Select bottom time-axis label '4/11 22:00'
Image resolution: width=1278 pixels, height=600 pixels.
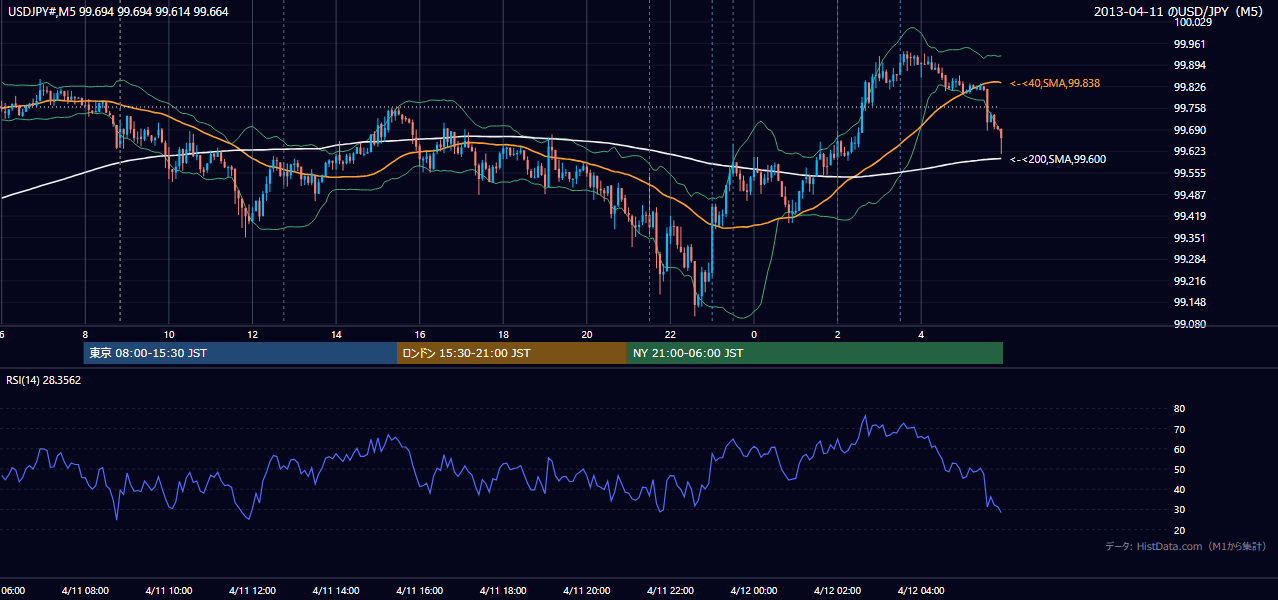coord(669,590)
